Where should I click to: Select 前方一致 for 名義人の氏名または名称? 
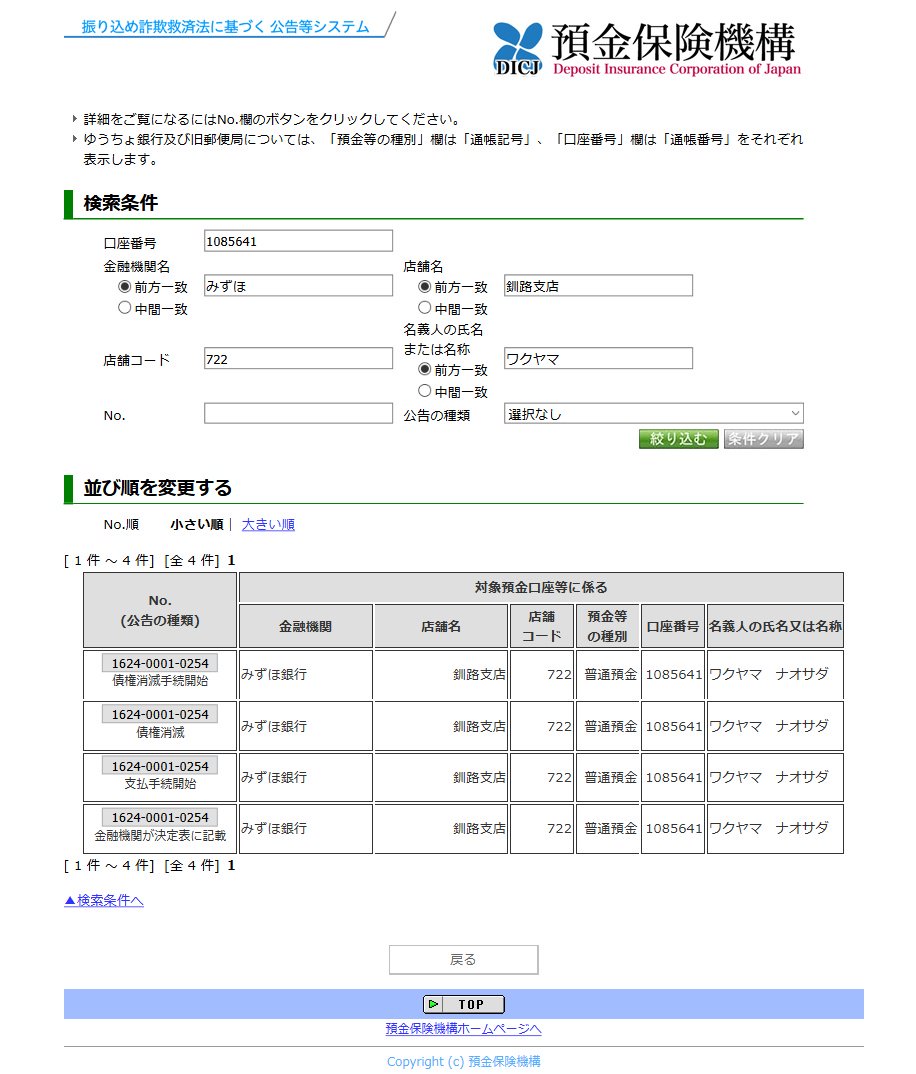pos(424,369)
